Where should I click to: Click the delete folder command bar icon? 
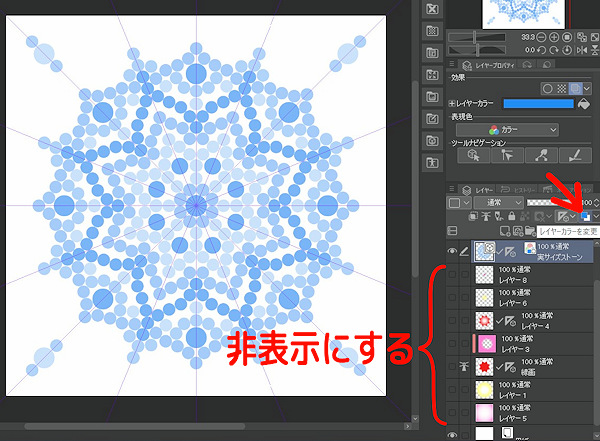click(432, 9)
